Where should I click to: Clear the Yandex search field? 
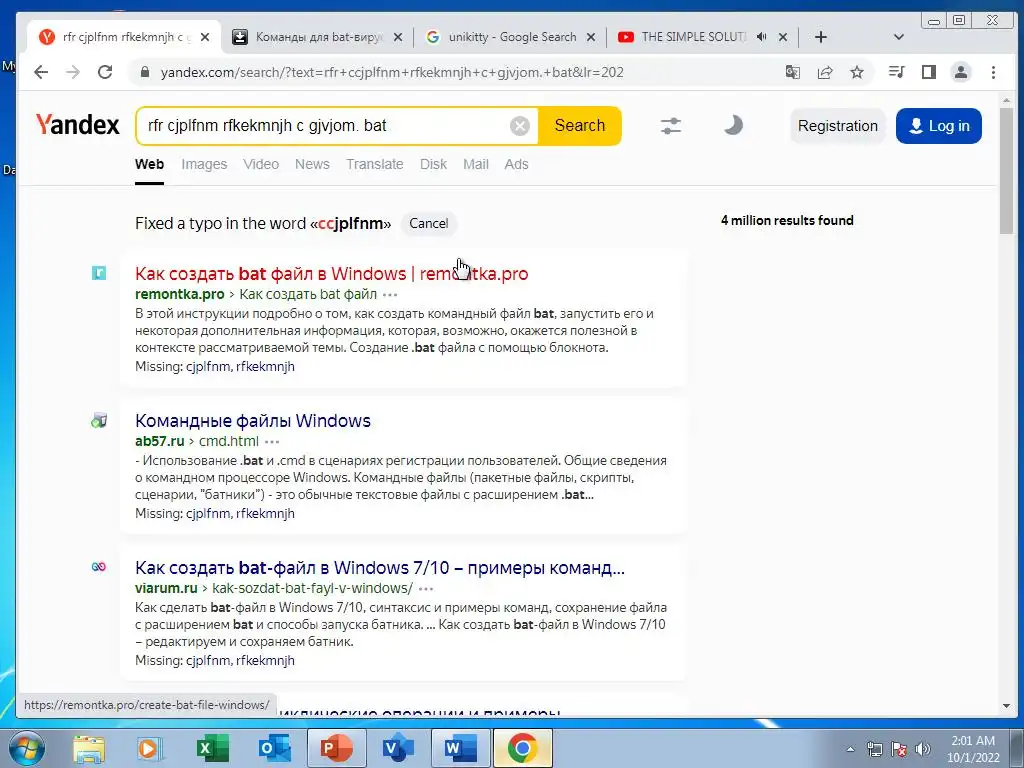click(520, 125)
